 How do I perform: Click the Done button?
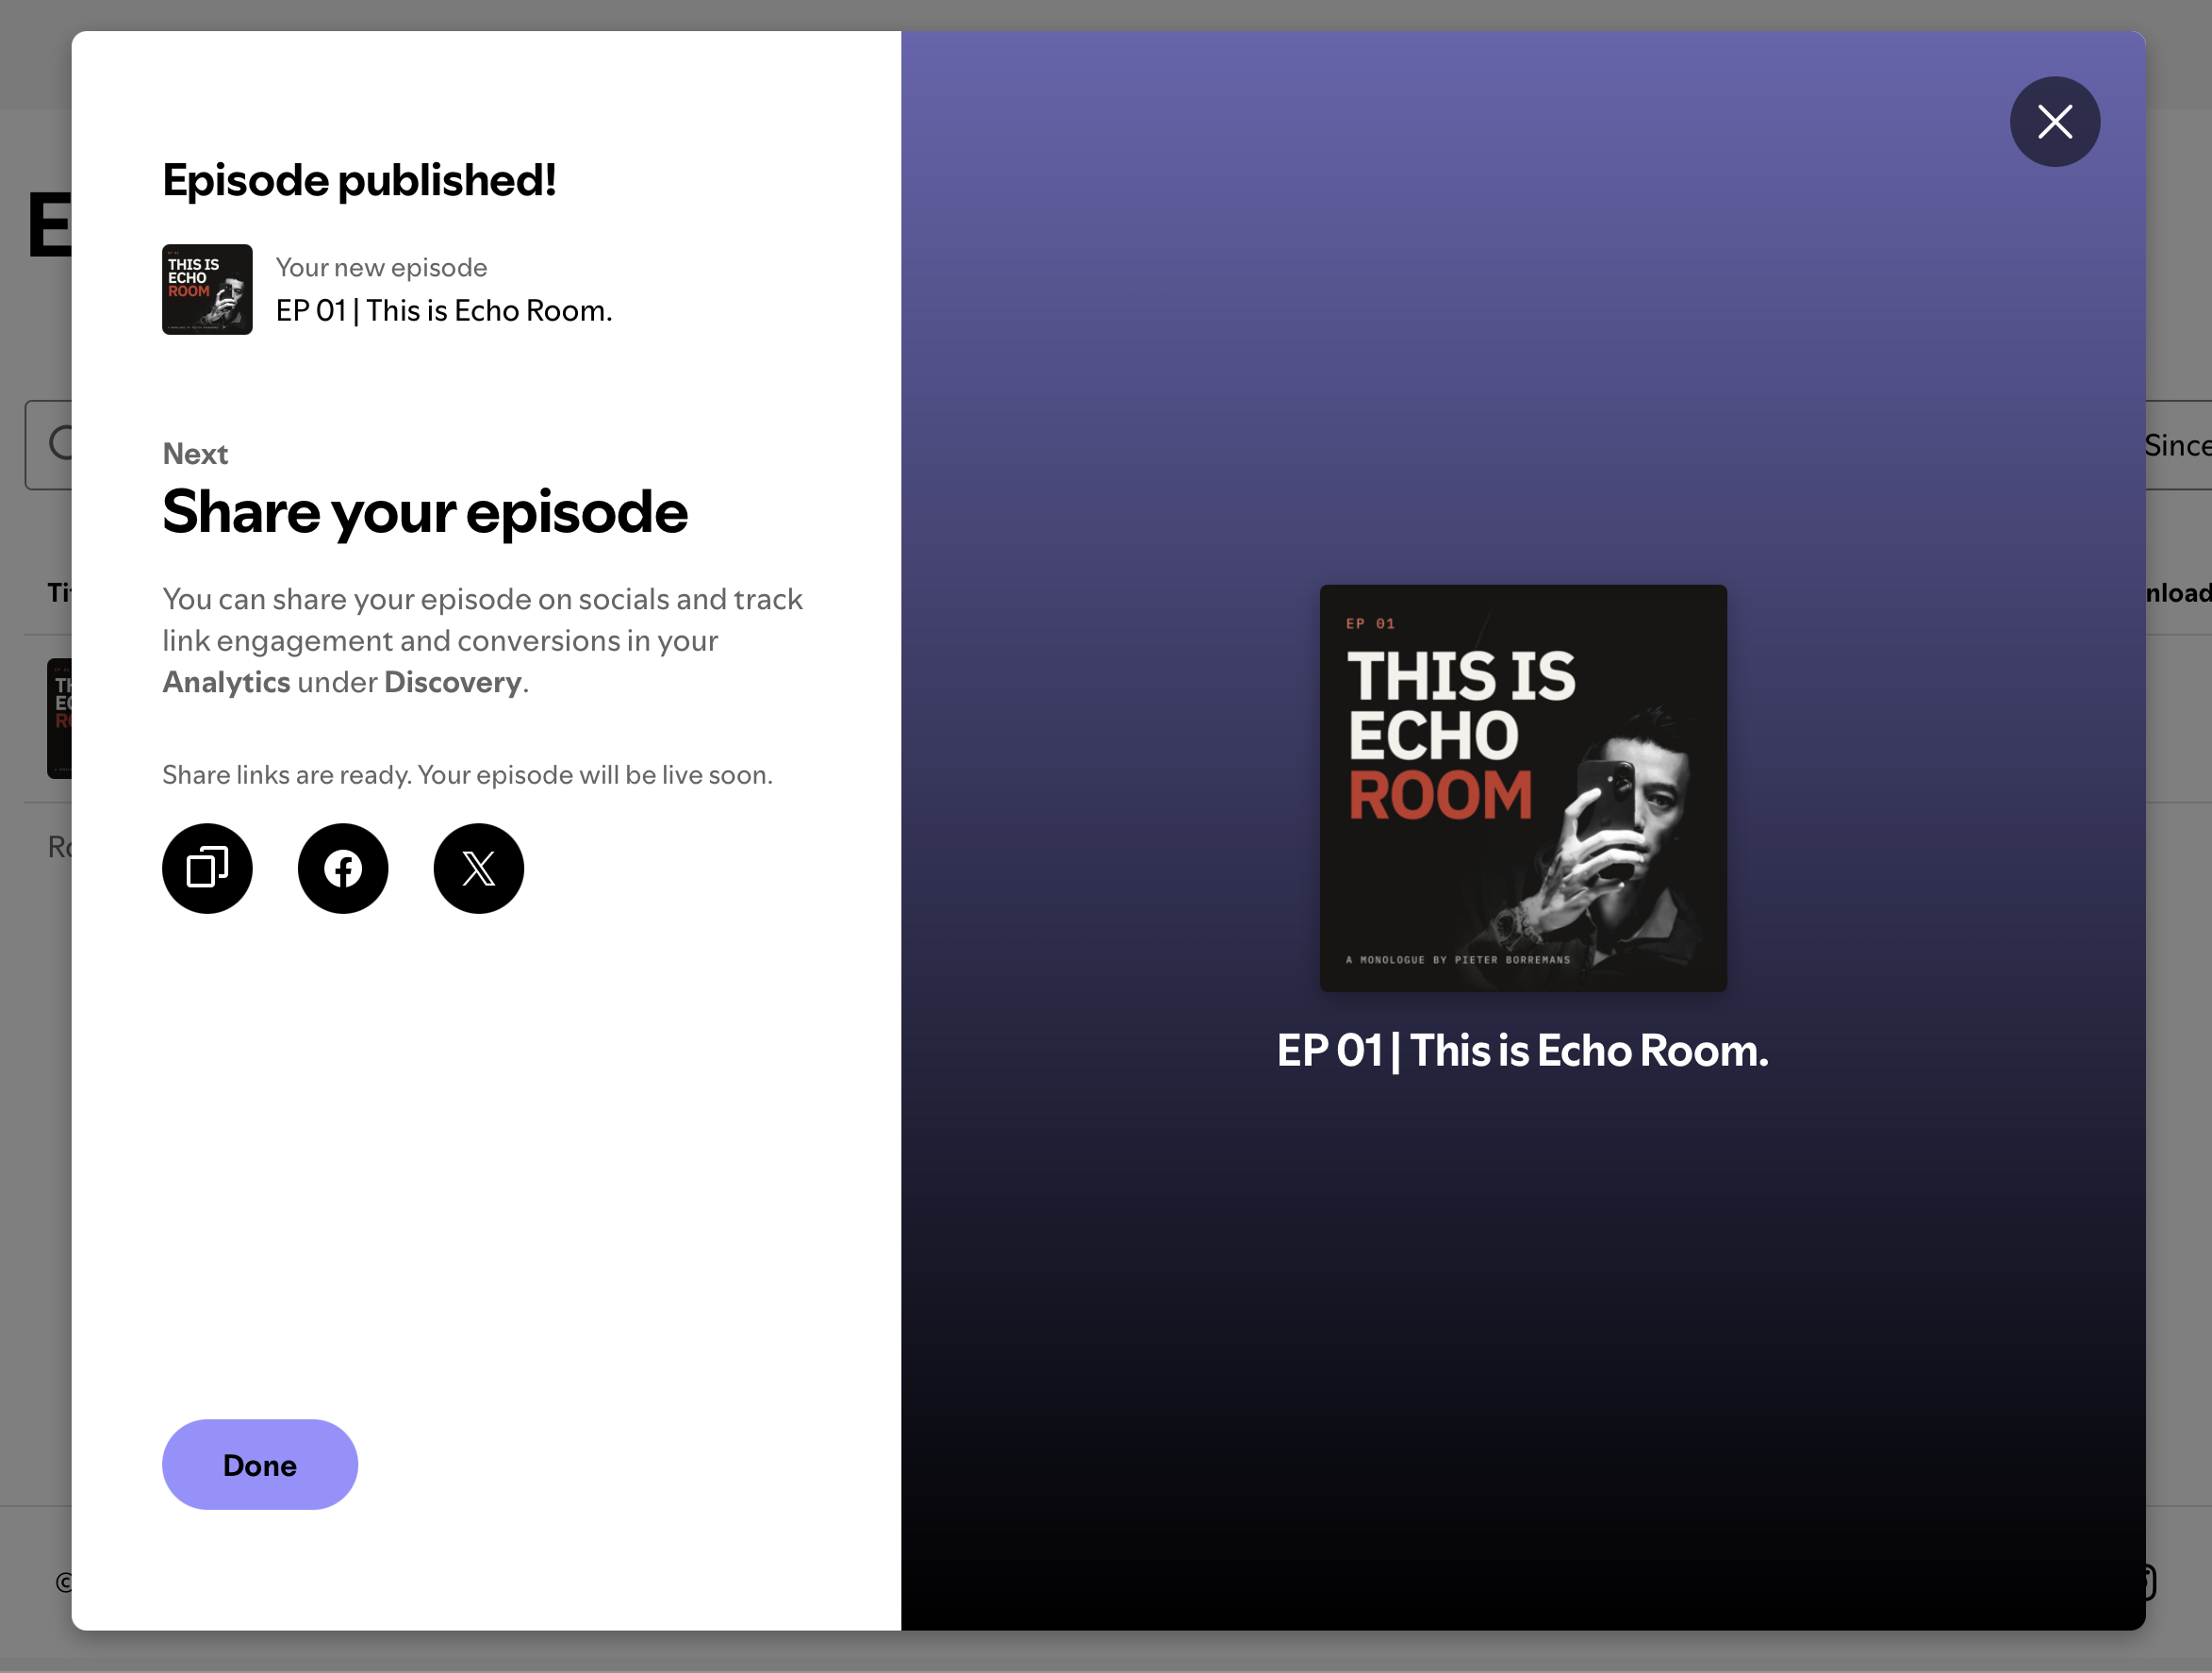(260, 1464)
